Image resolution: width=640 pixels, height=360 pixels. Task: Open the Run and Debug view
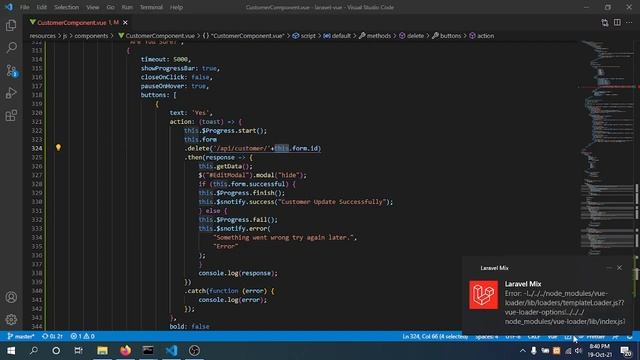[11, 93]
